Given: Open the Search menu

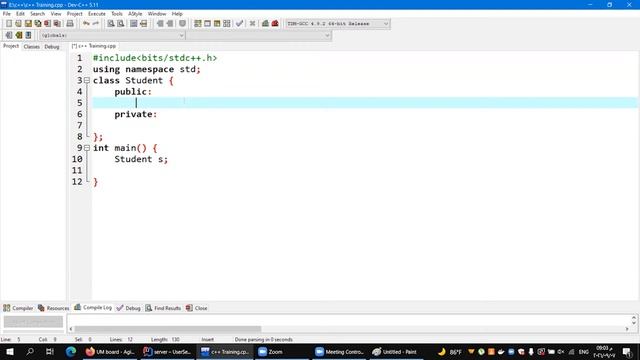Looking at the screenshot, I should [x=37, y=14].
